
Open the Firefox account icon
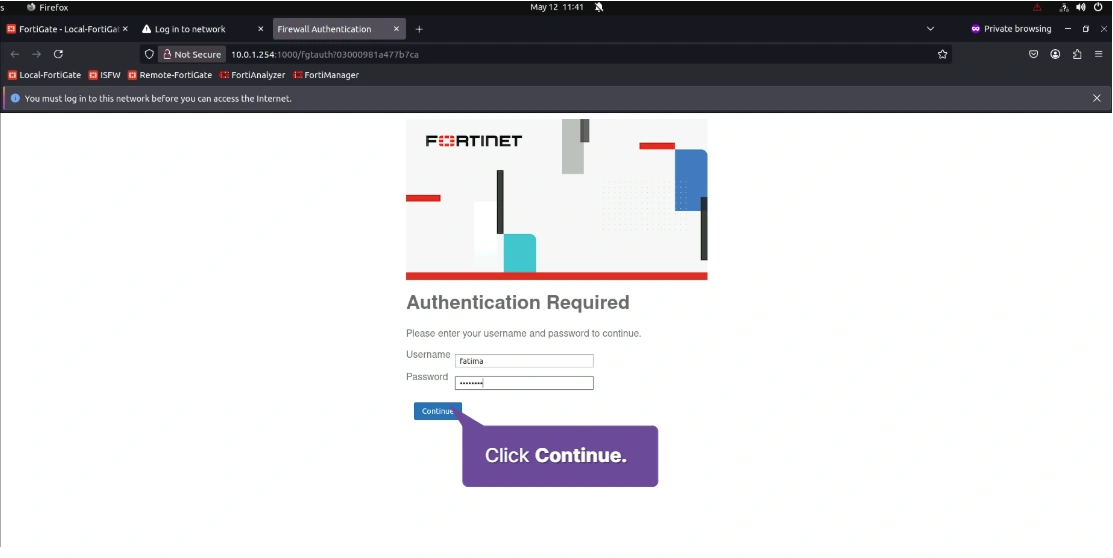point(1056,54)
